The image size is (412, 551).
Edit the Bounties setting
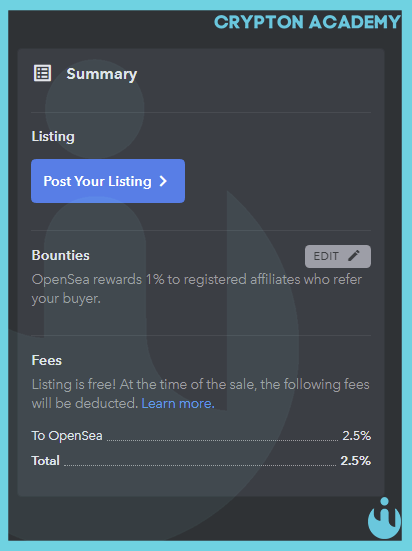tap(337, 256)
